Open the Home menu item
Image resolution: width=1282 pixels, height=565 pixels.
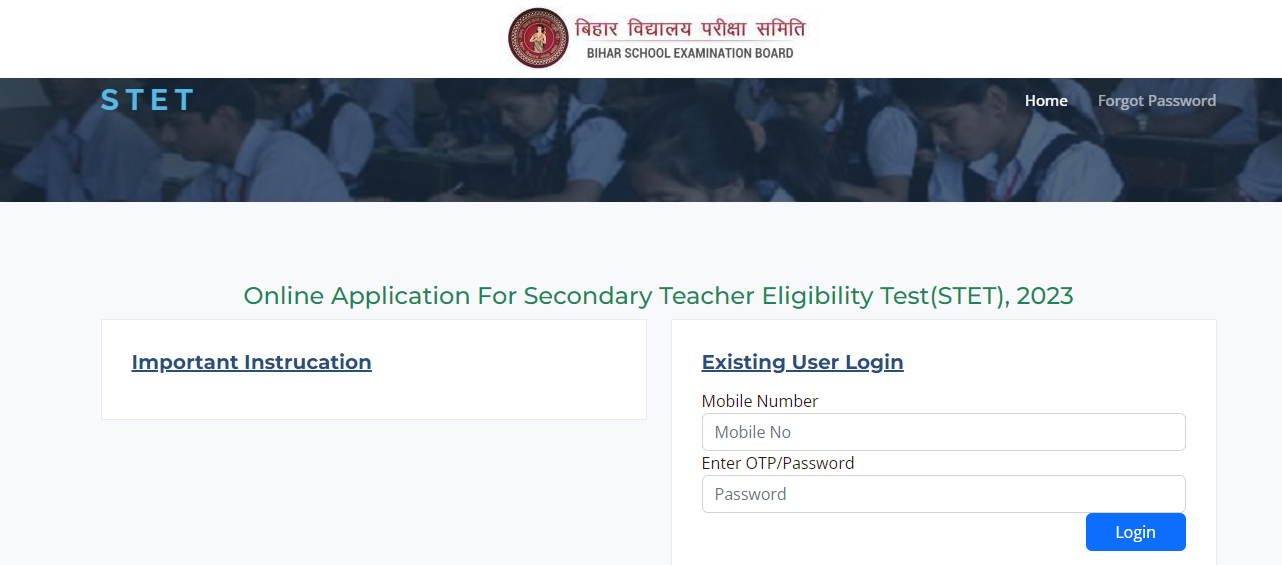pyautogui.click(x=1046, y=100)
